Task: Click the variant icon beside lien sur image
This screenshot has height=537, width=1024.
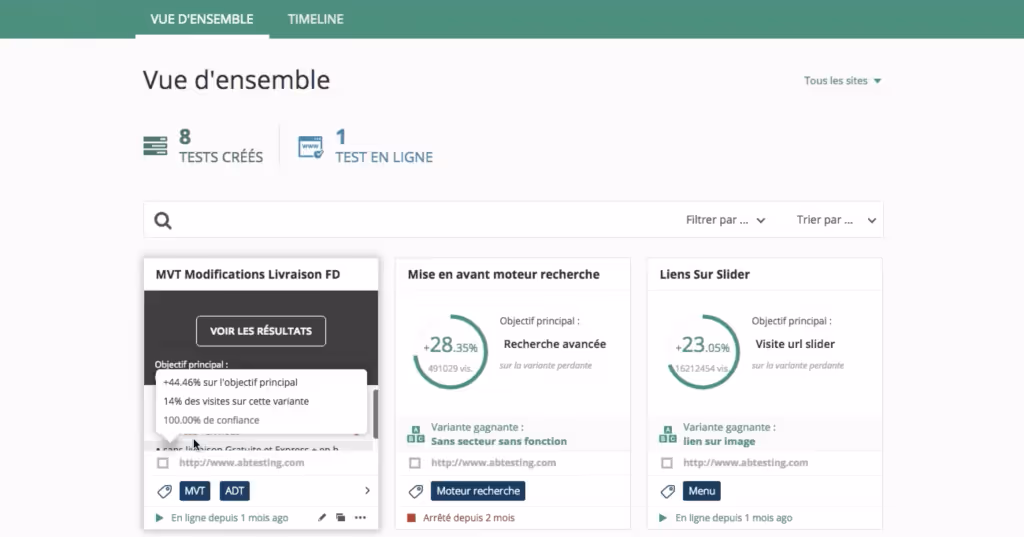Action: [x=667, y=434]
